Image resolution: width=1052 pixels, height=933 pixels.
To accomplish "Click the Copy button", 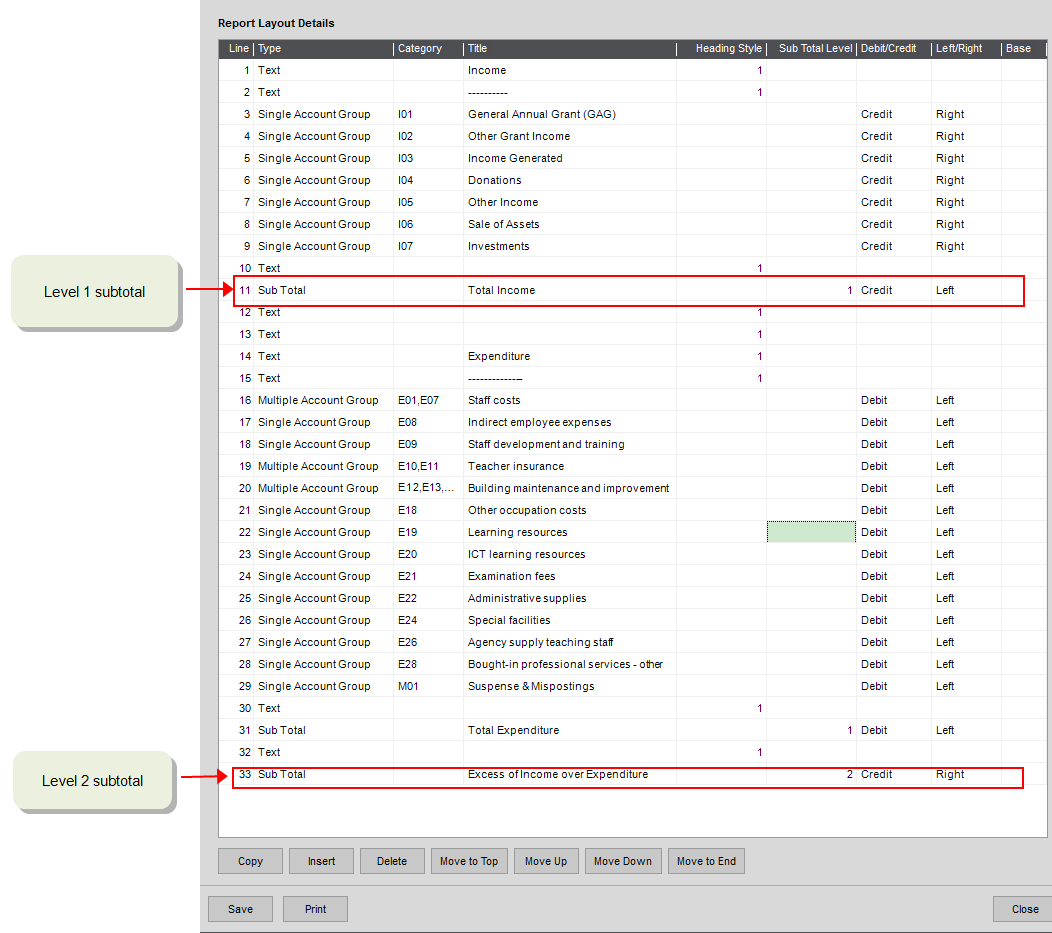I will (x=250, y=860).
